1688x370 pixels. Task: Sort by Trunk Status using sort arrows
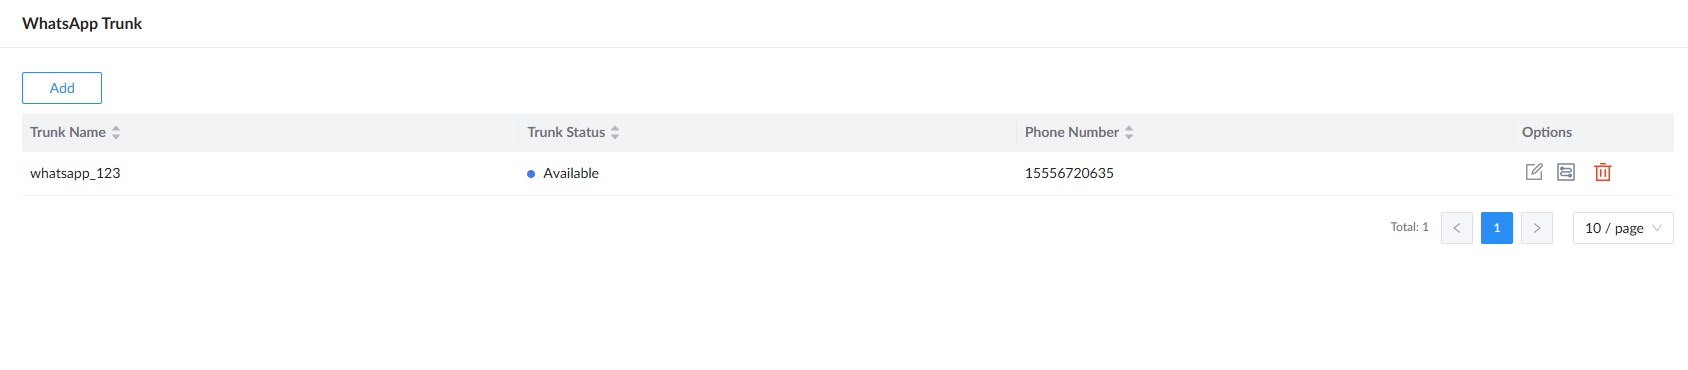pos(615,132)
